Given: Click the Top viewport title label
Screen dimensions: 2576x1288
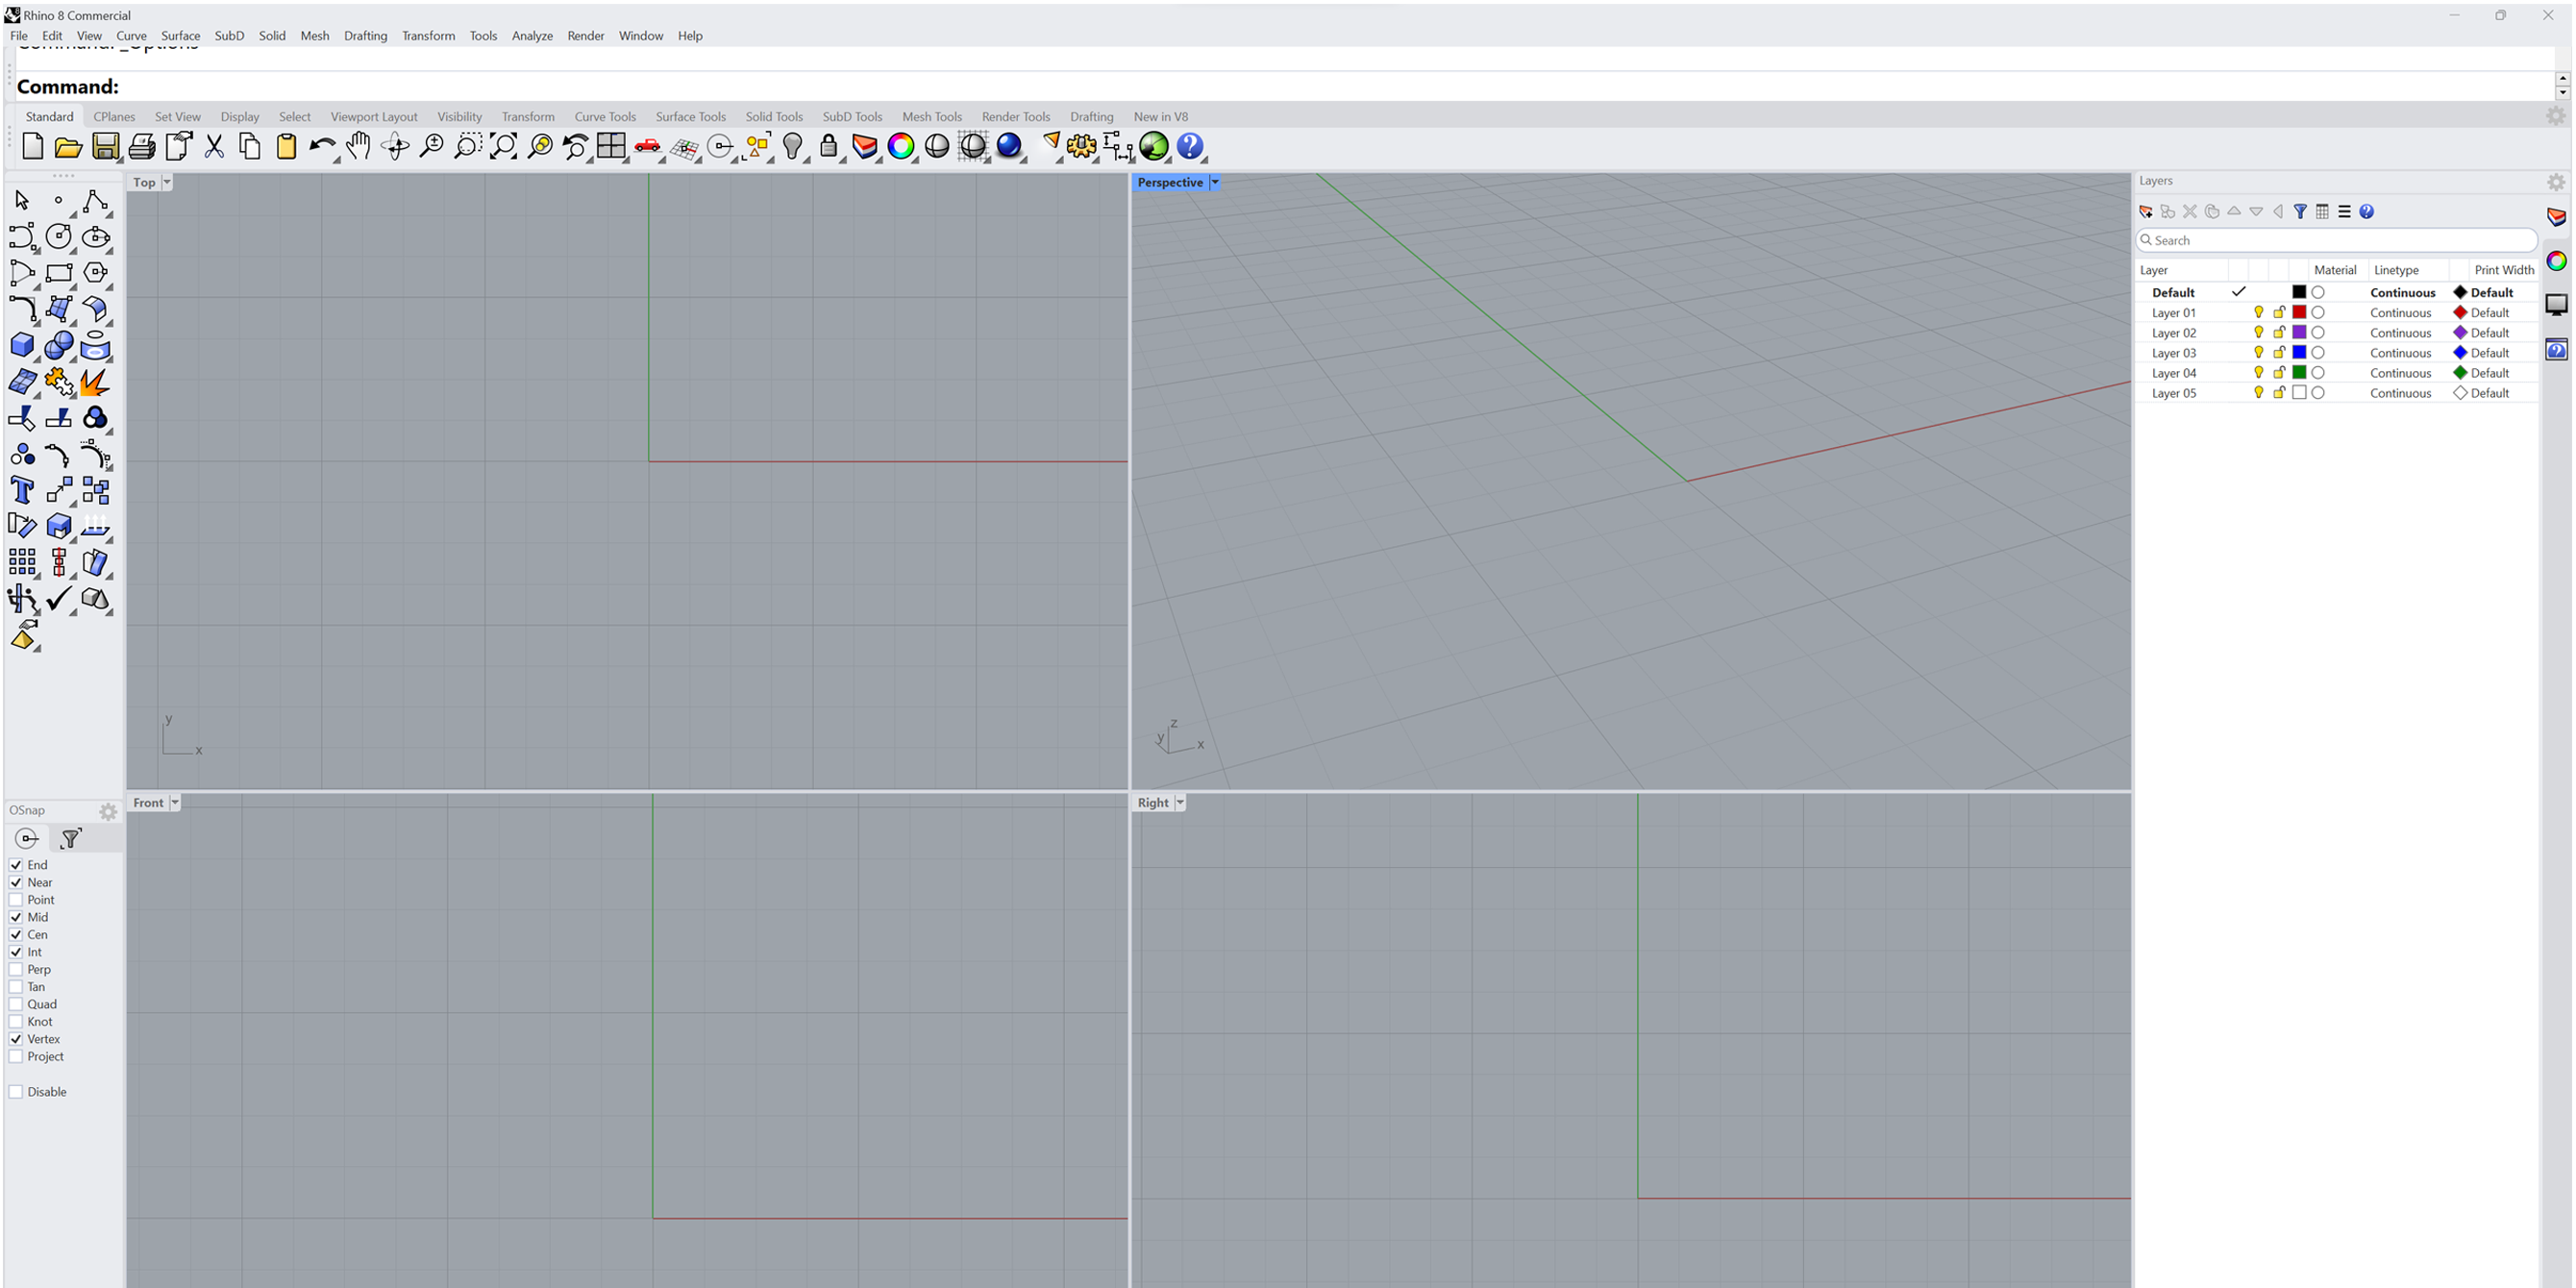Looking at the screenshot, I should (144, 182).
